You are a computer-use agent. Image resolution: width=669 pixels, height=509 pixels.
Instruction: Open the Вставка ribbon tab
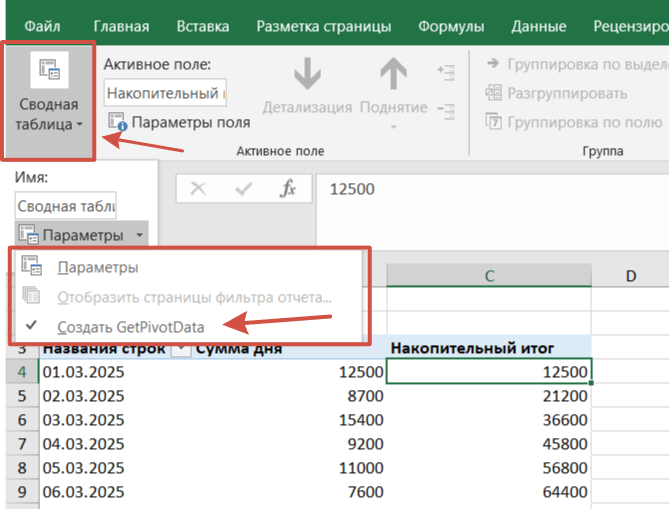click(x=203, y=26)
